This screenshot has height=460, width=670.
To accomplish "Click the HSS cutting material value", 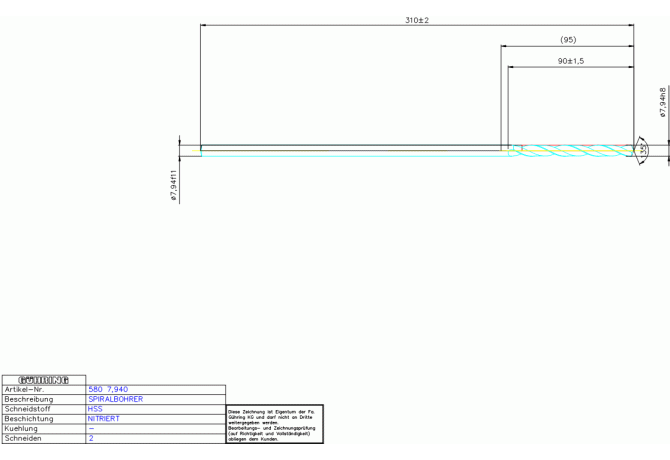I will pos(95,409).
